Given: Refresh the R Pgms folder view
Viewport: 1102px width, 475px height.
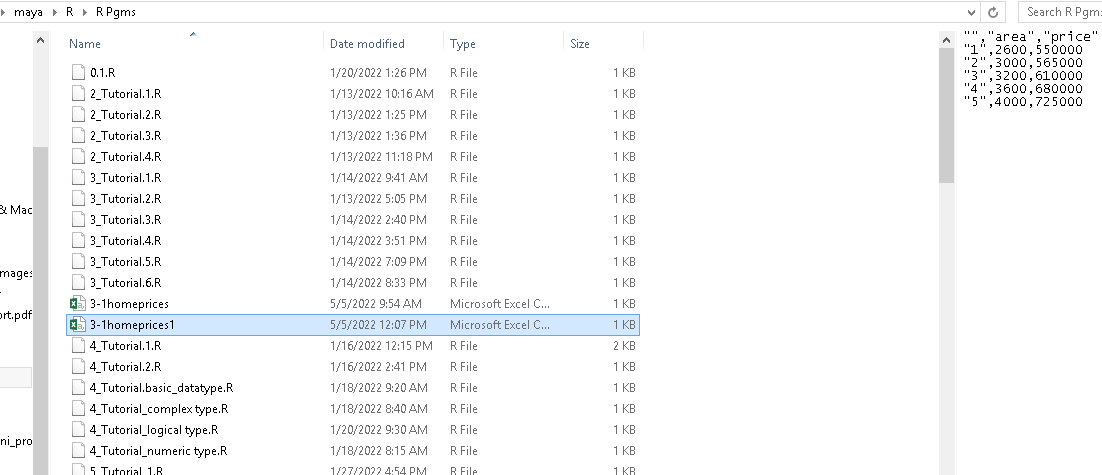Looking at the screenshot, I should [993, 12].
